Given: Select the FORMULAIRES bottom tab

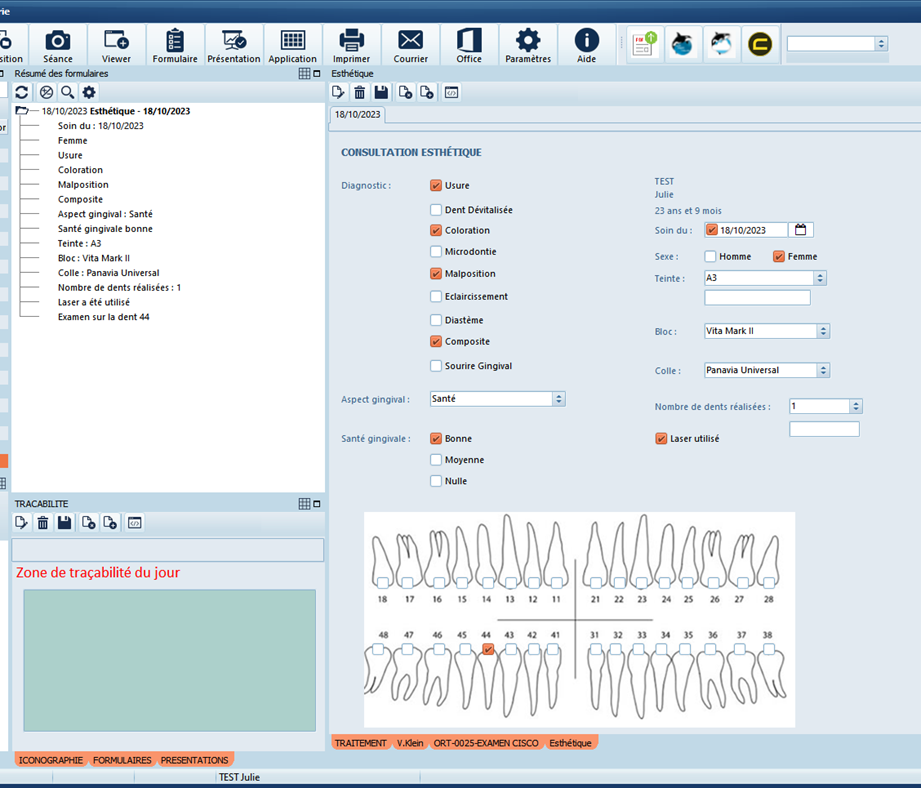Looking at the screenshot, I should pyautogui.click(x=122, y=760).
